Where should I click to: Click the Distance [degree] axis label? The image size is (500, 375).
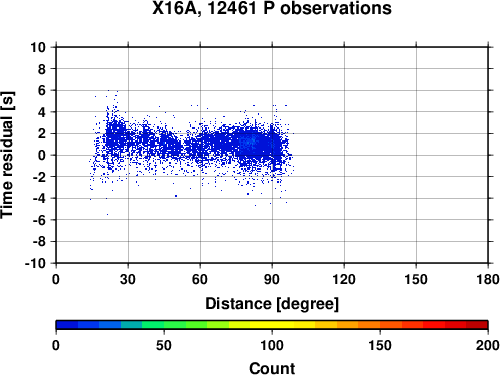point(272,304)
